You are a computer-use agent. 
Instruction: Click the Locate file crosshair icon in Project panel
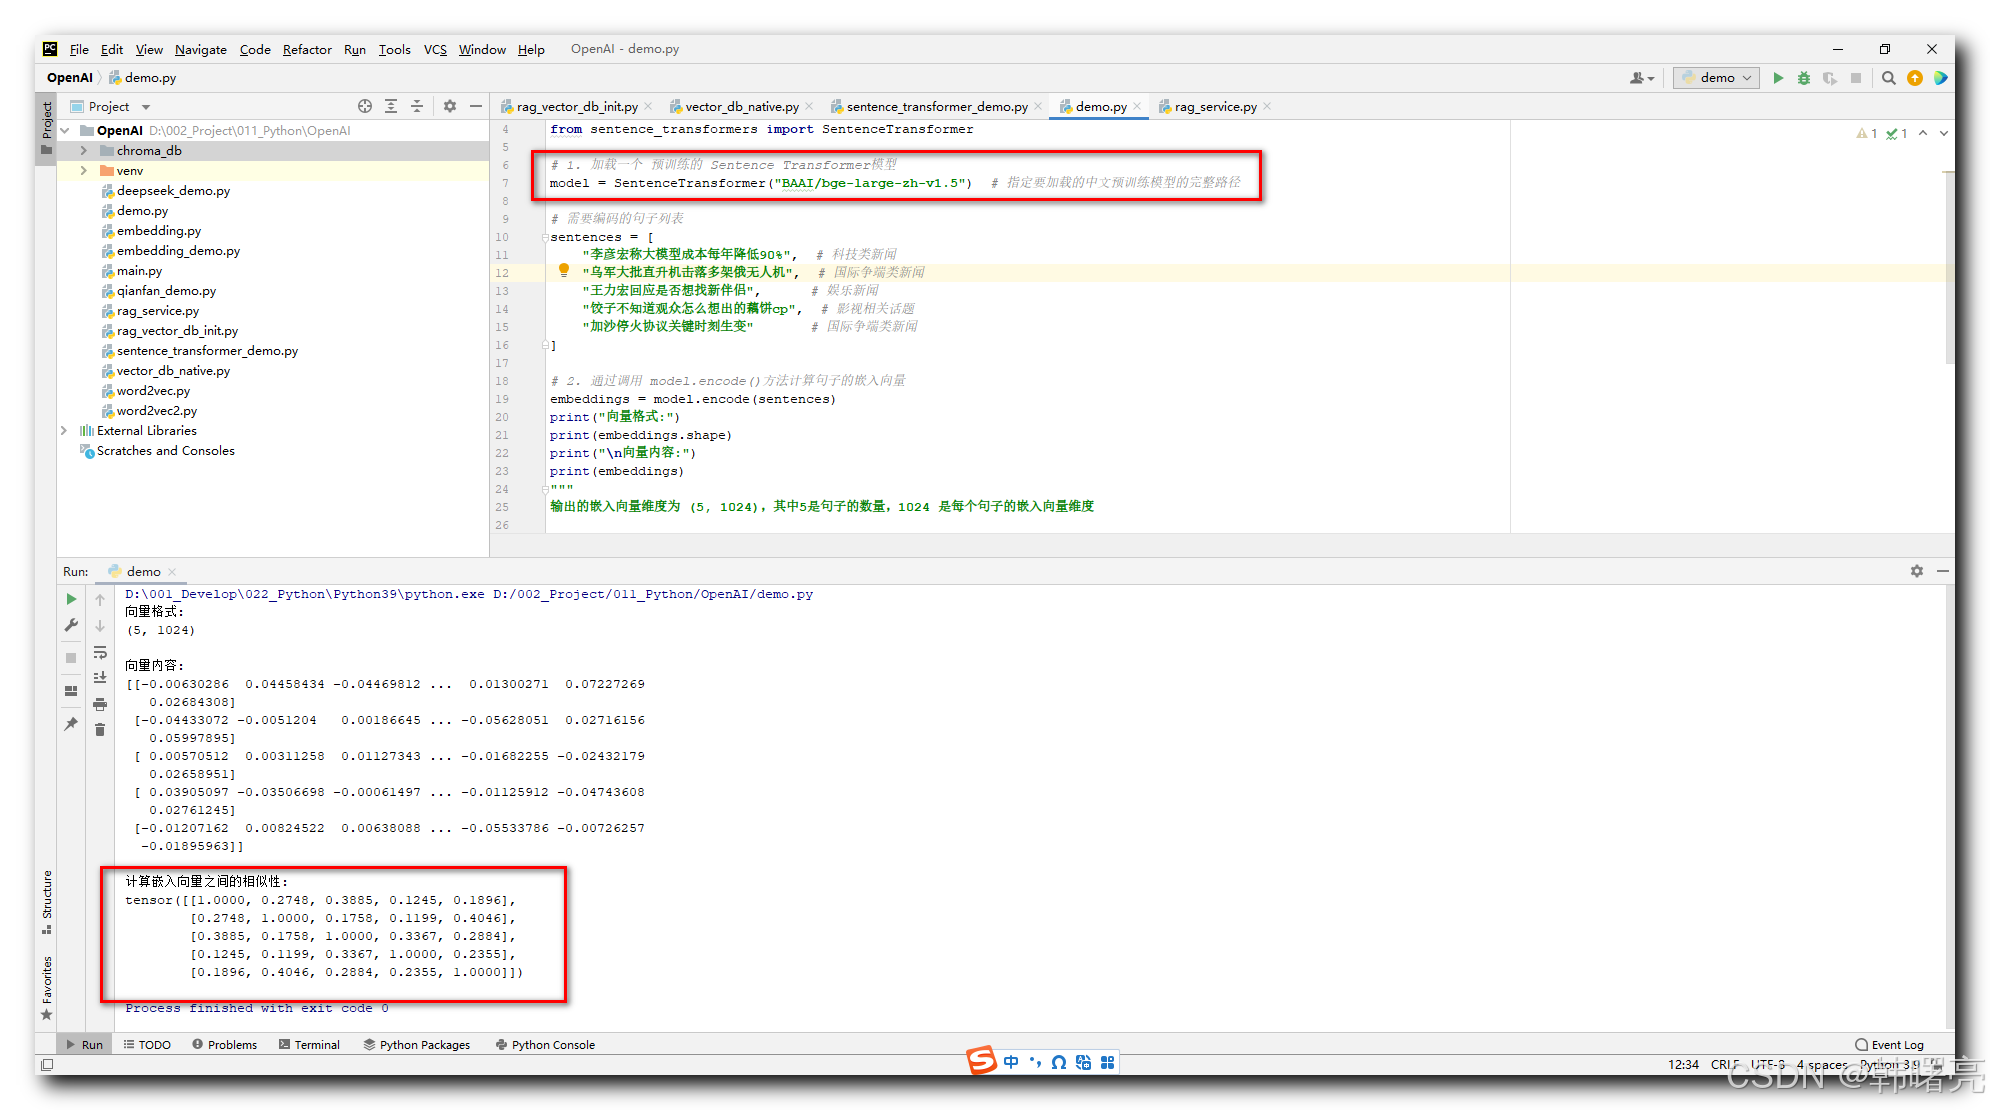click(365, 106)
